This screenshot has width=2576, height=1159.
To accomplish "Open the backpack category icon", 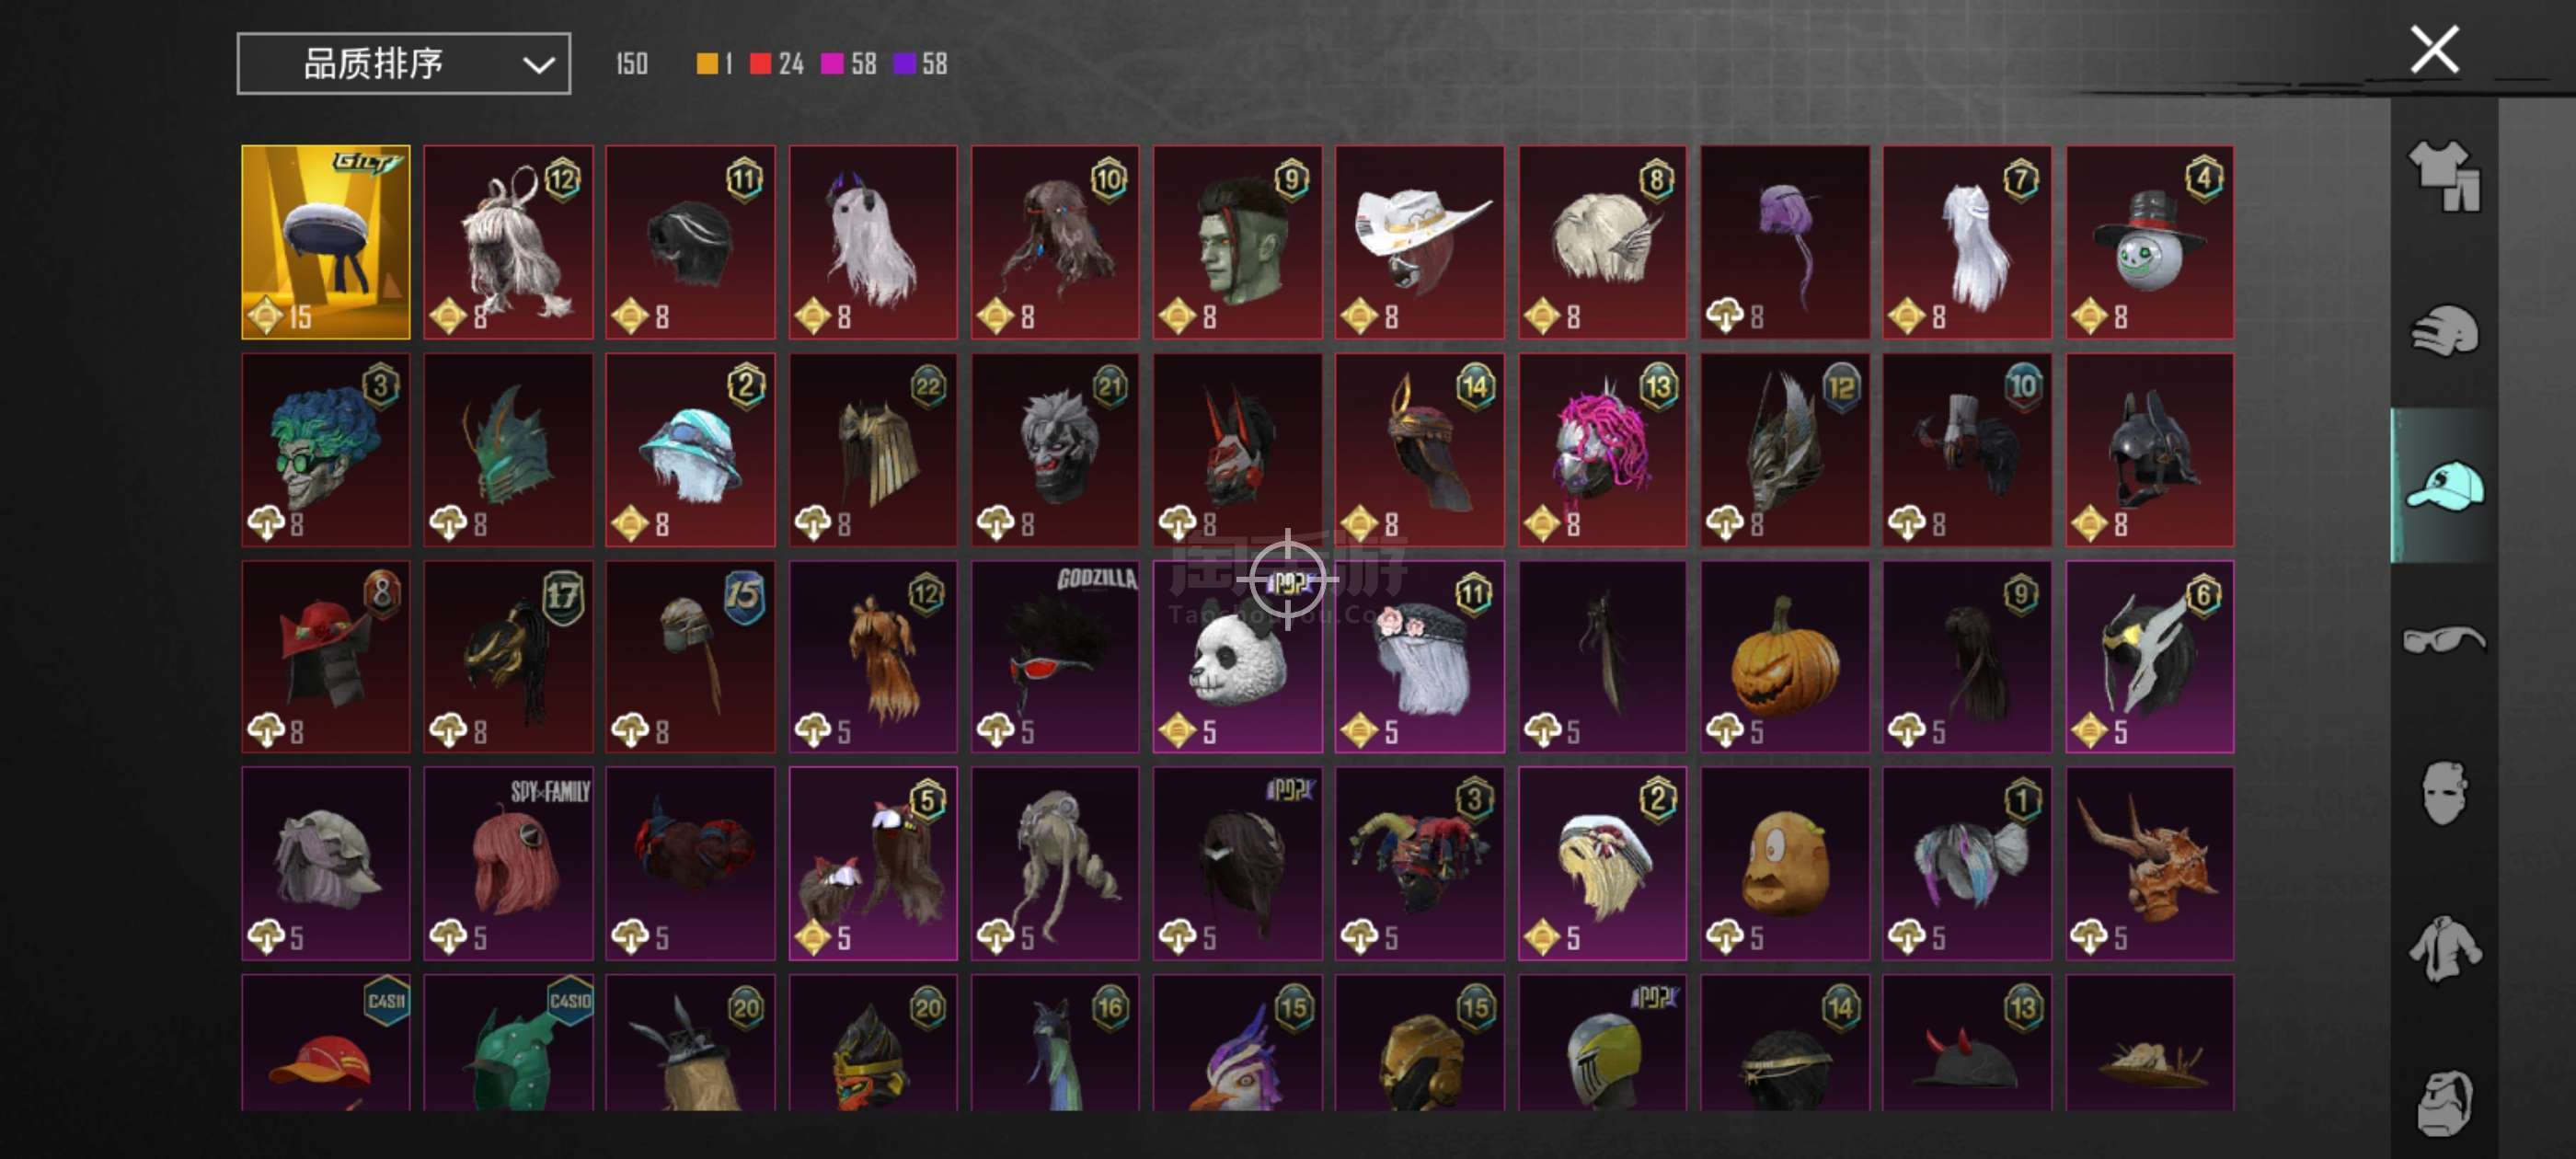I will (2444, 1102).
